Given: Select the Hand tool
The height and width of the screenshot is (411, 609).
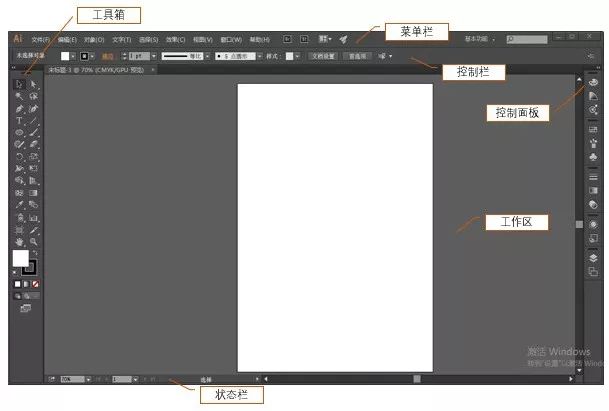Looking at the screenshot, I should pos(19,242).
